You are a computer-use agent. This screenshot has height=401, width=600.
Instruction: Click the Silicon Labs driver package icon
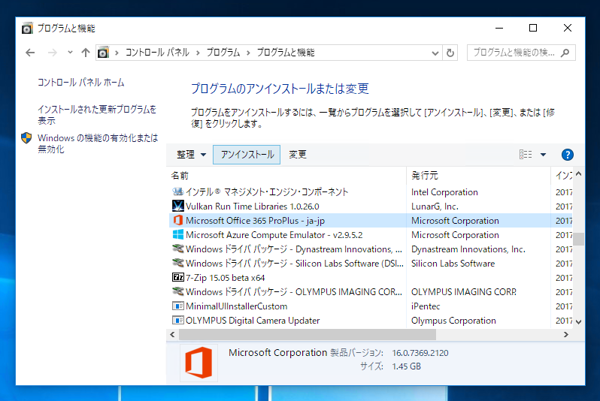[178, 263]
